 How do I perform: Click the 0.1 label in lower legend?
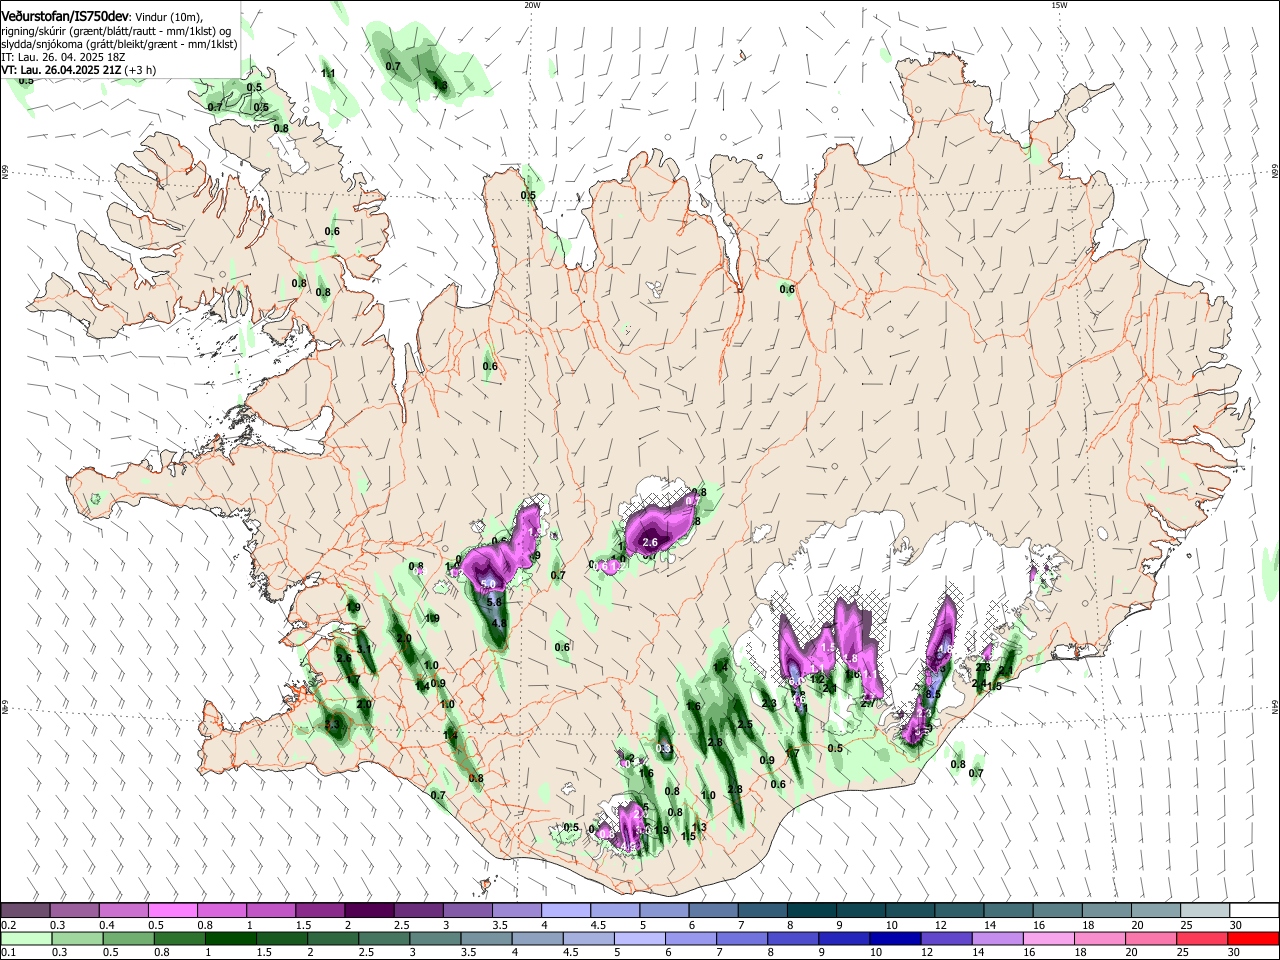click(x=8, y=952)
